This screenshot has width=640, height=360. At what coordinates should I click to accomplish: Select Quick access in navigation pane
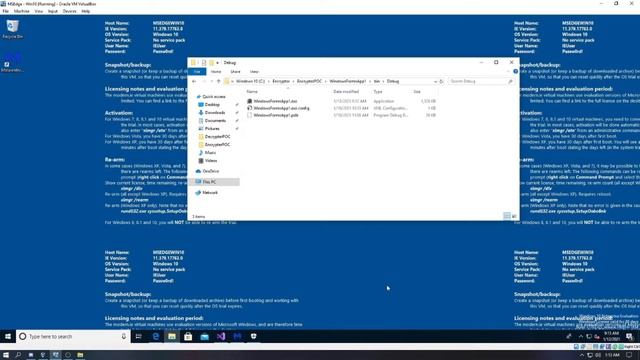coord(213,97)
